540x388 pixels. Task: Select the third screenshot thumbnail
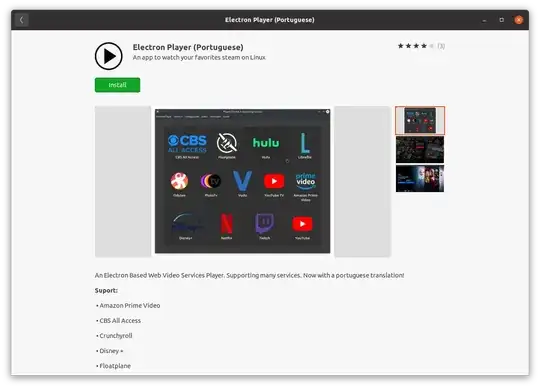point(420,178)
